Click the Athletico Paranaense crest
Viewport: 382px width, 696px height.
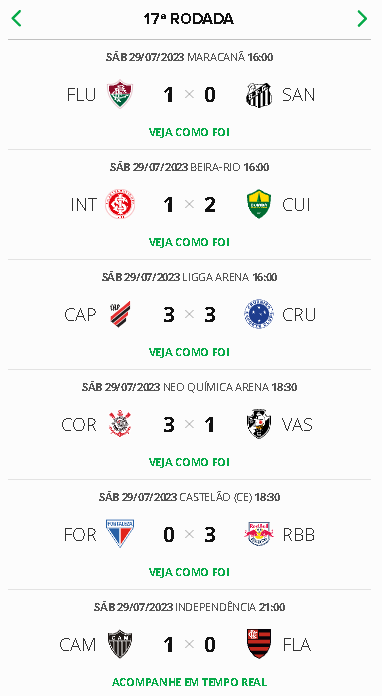point(120,314)
